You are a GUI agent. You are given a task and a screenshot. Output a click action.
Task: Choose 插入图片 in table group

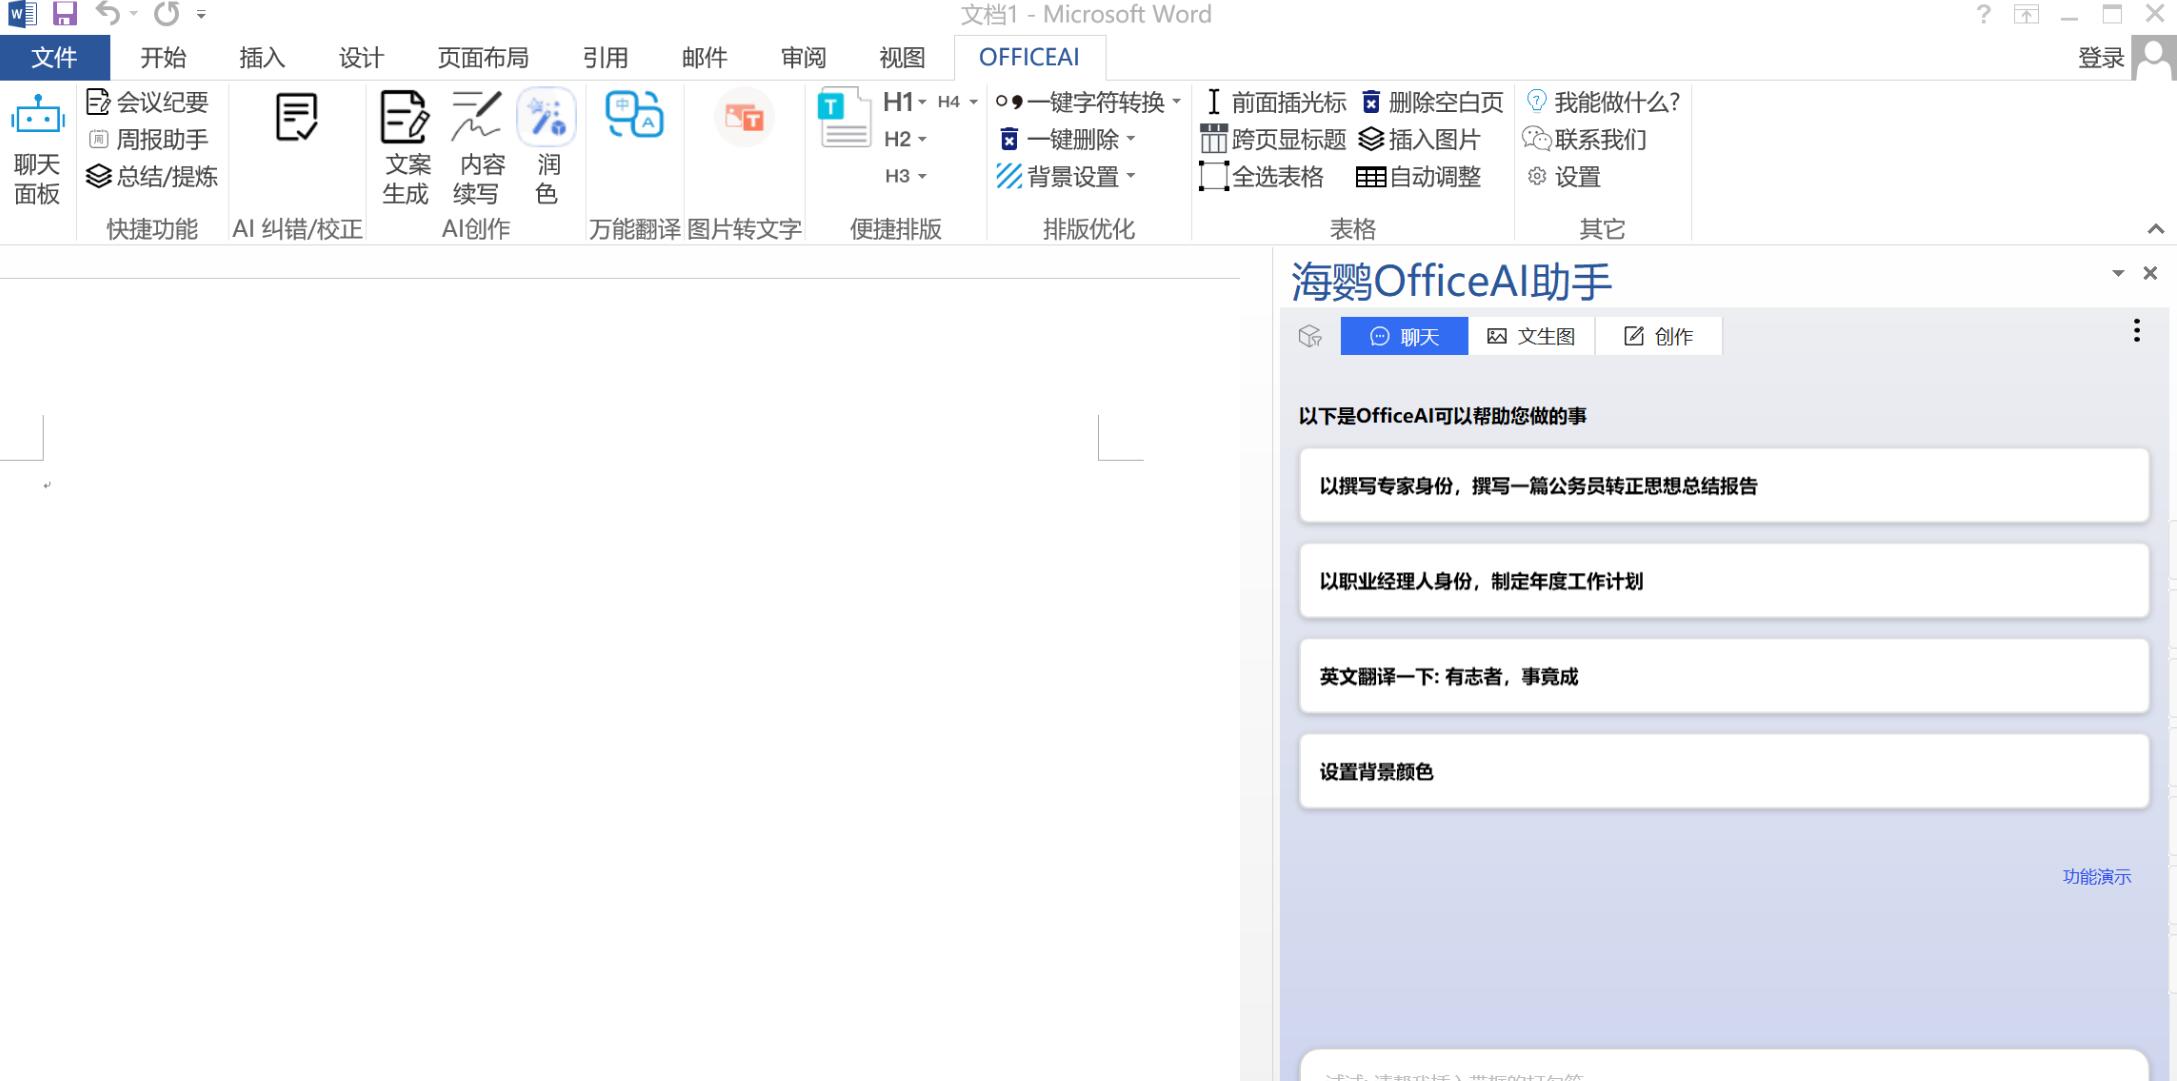[x=1420, y=139]
